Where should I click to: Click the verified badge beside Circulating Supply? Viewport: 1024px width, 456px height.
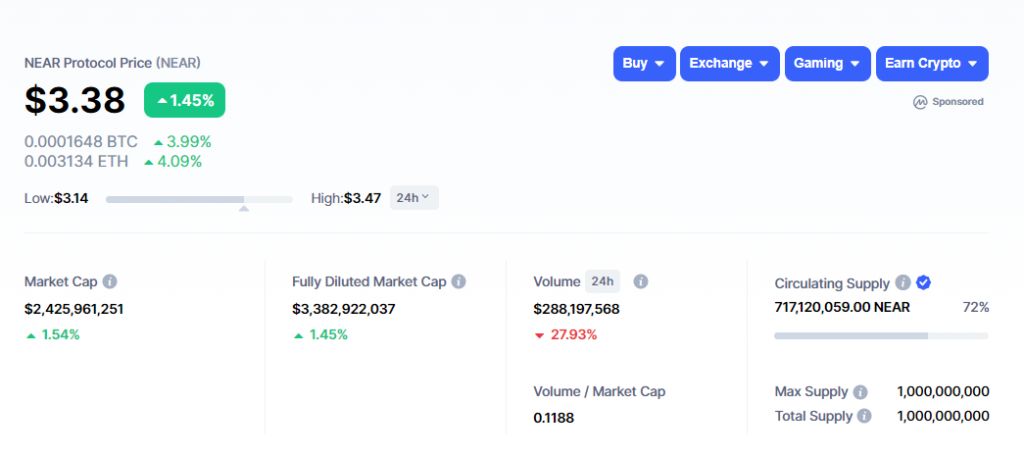(x=923, y=282)
